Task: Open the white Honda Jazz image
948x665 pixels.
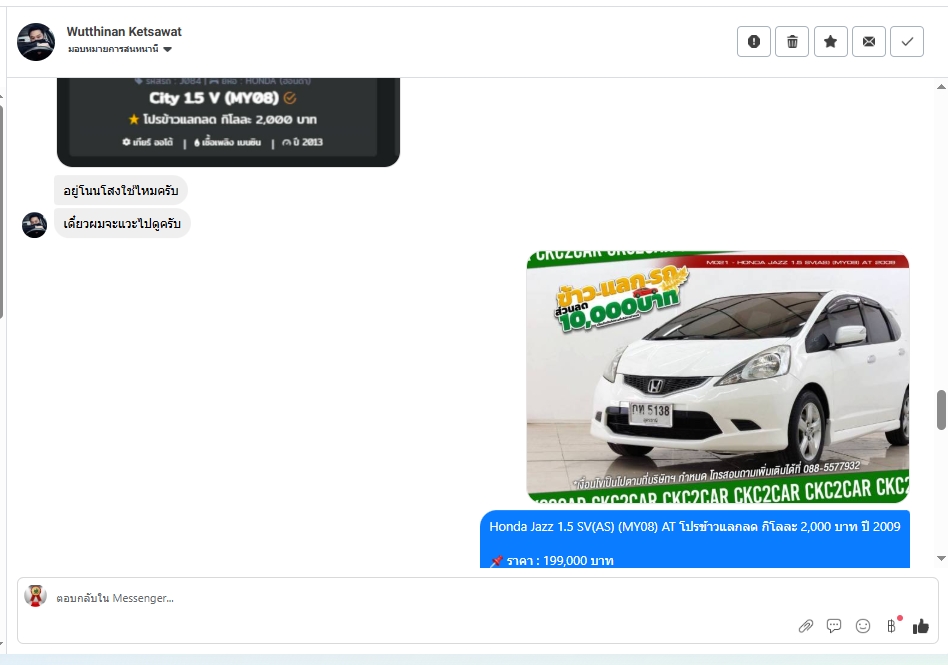Action: pyautogui.click(x=717, y=376)
